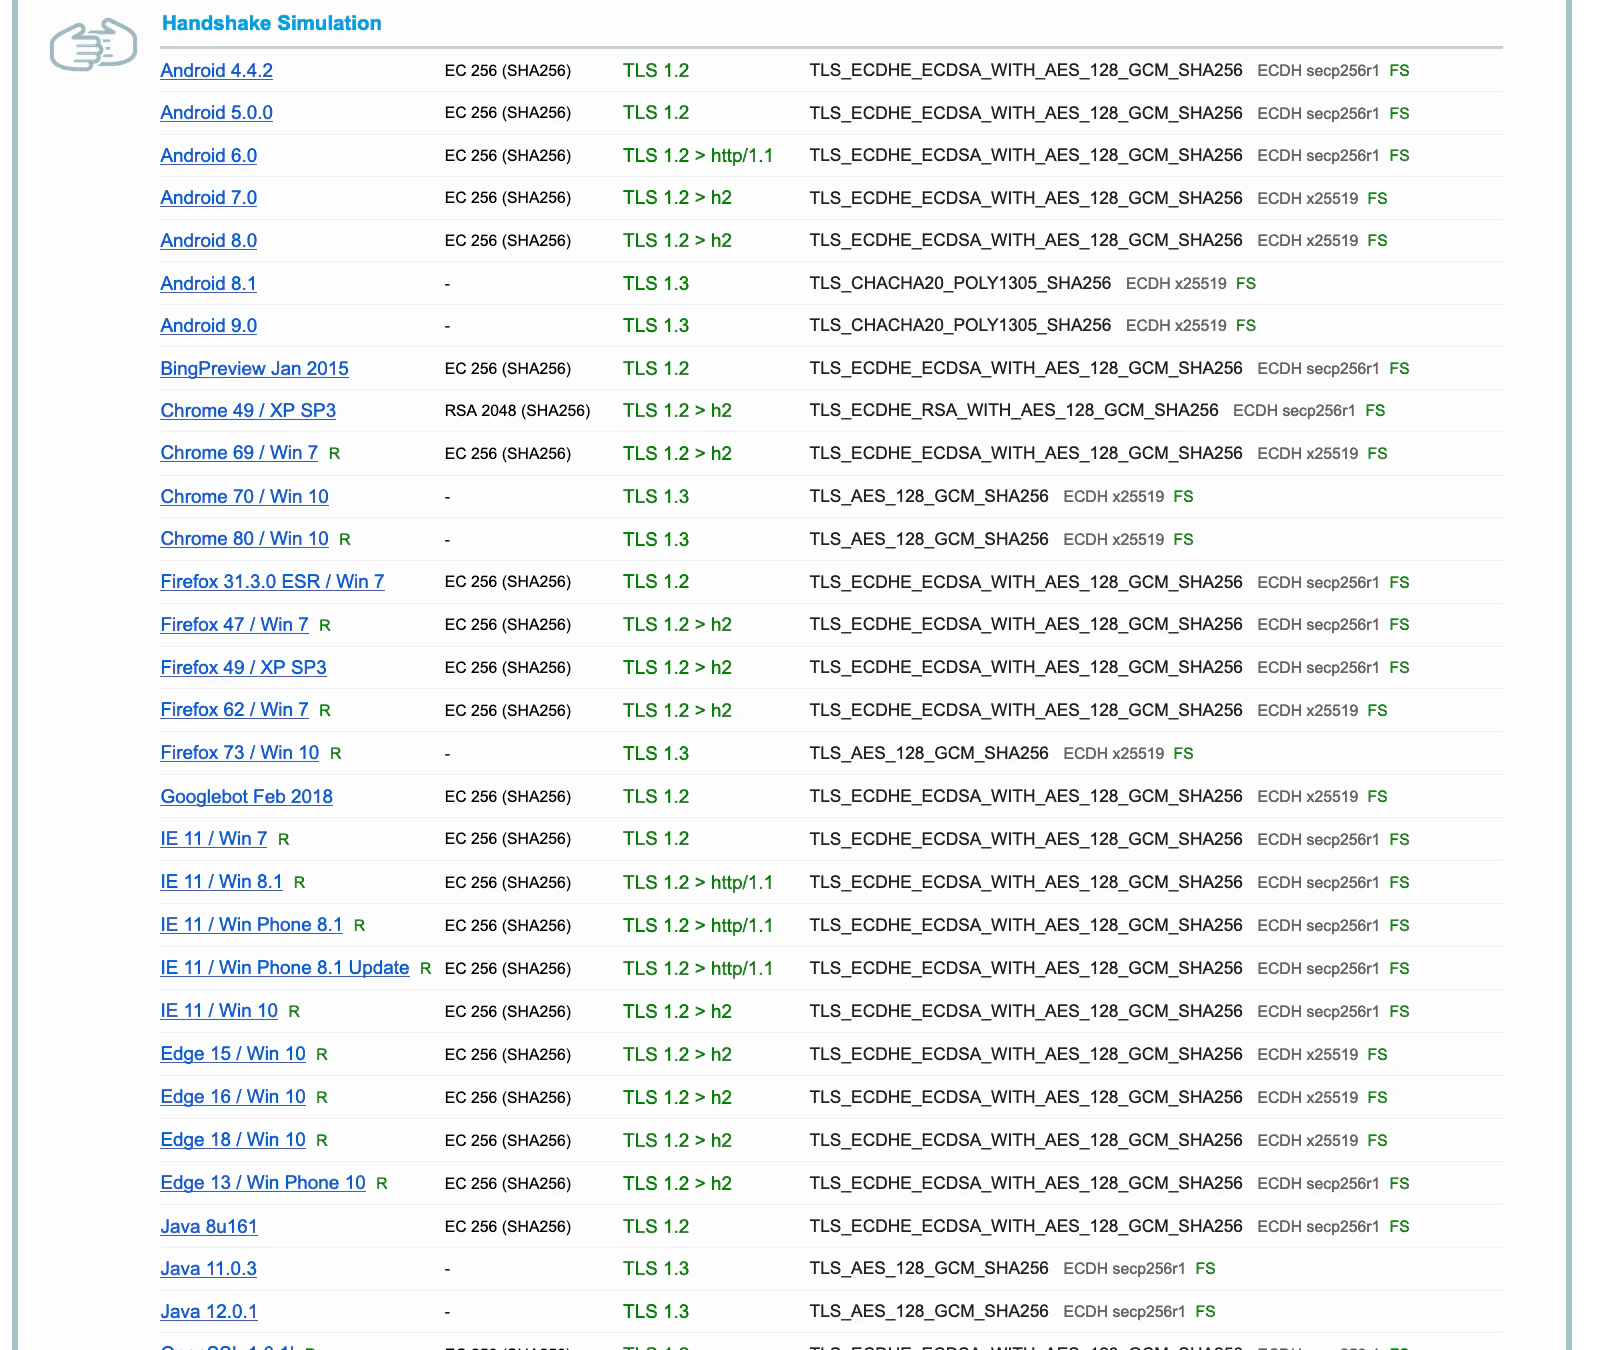Click the Android 9.0 link
Image resolution: width=1602 pixels, height=1350 pixels.
[x=208, y=325]
